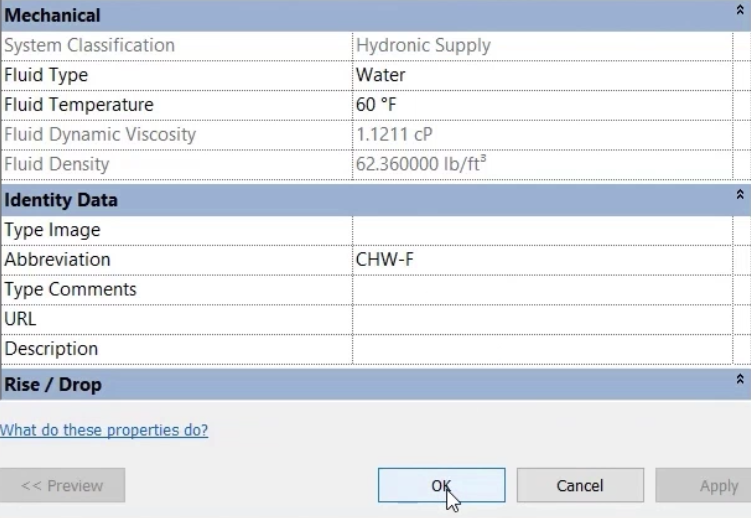Viewport: 751px width, 518px height.
Task: Edit the Abbreviation value CHW-F
Action: tap(542, 259)
